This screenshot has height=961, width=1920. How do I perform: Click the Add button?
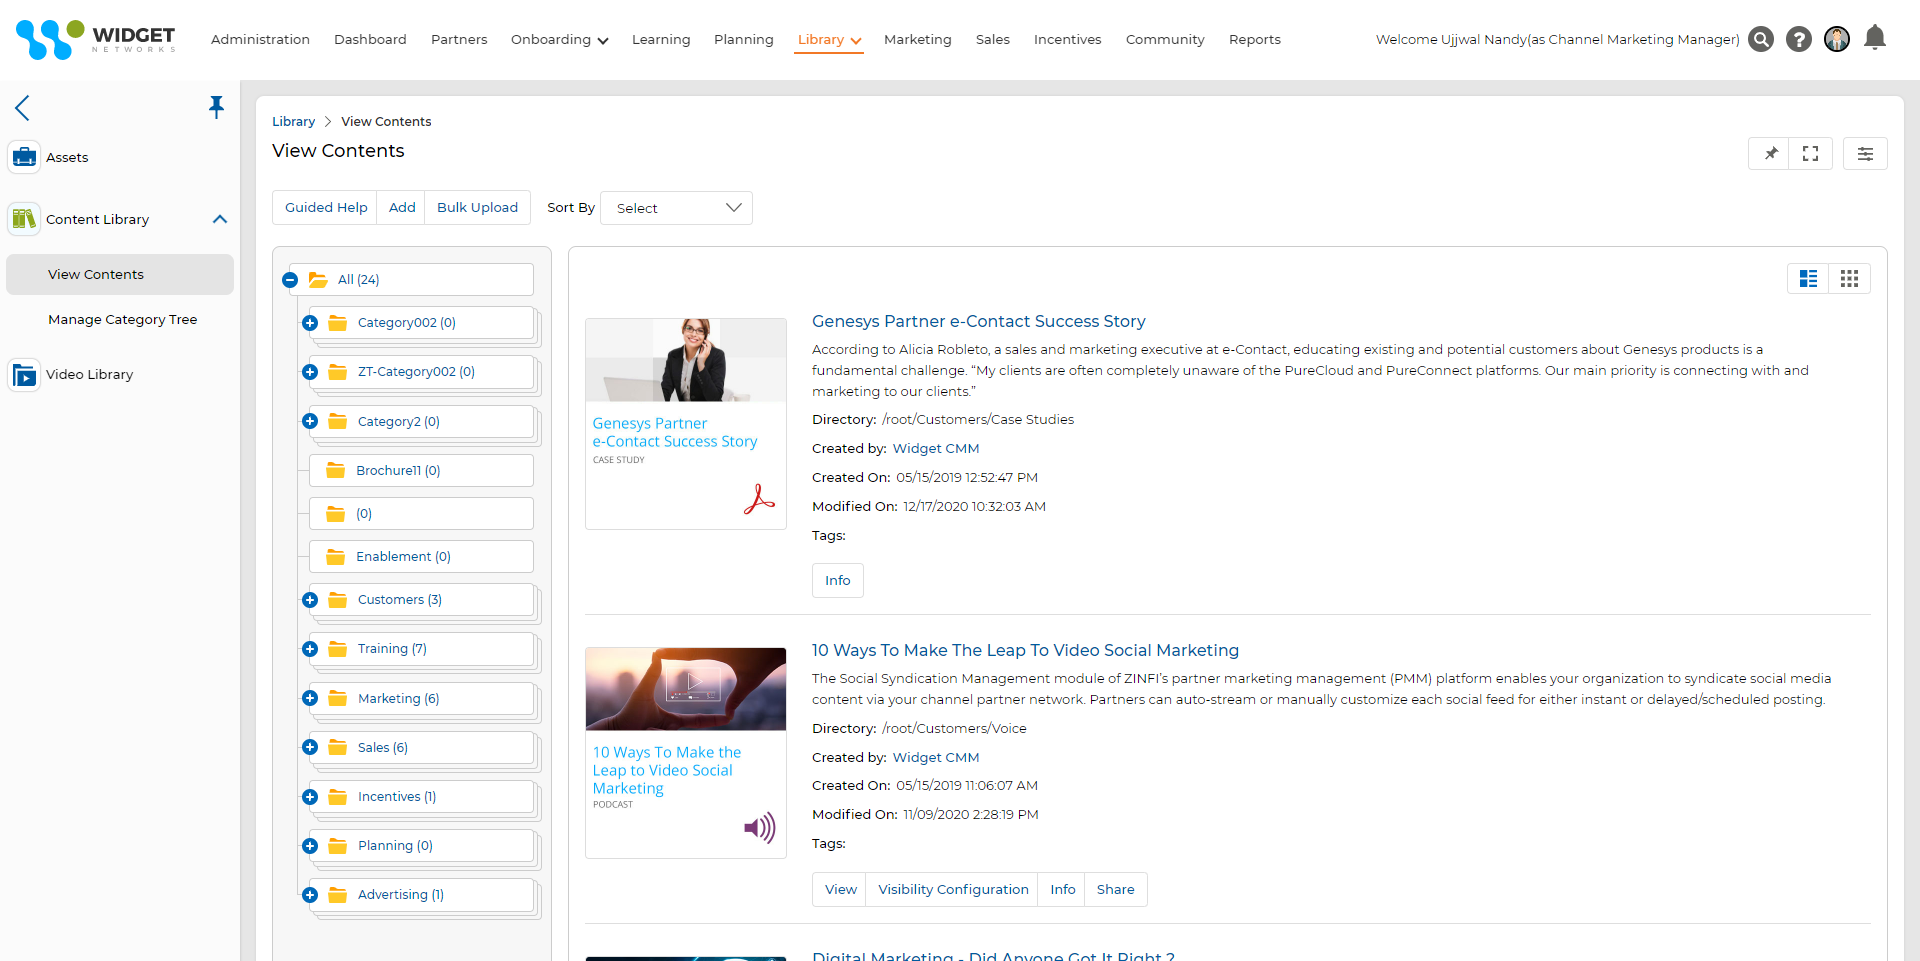402,208
